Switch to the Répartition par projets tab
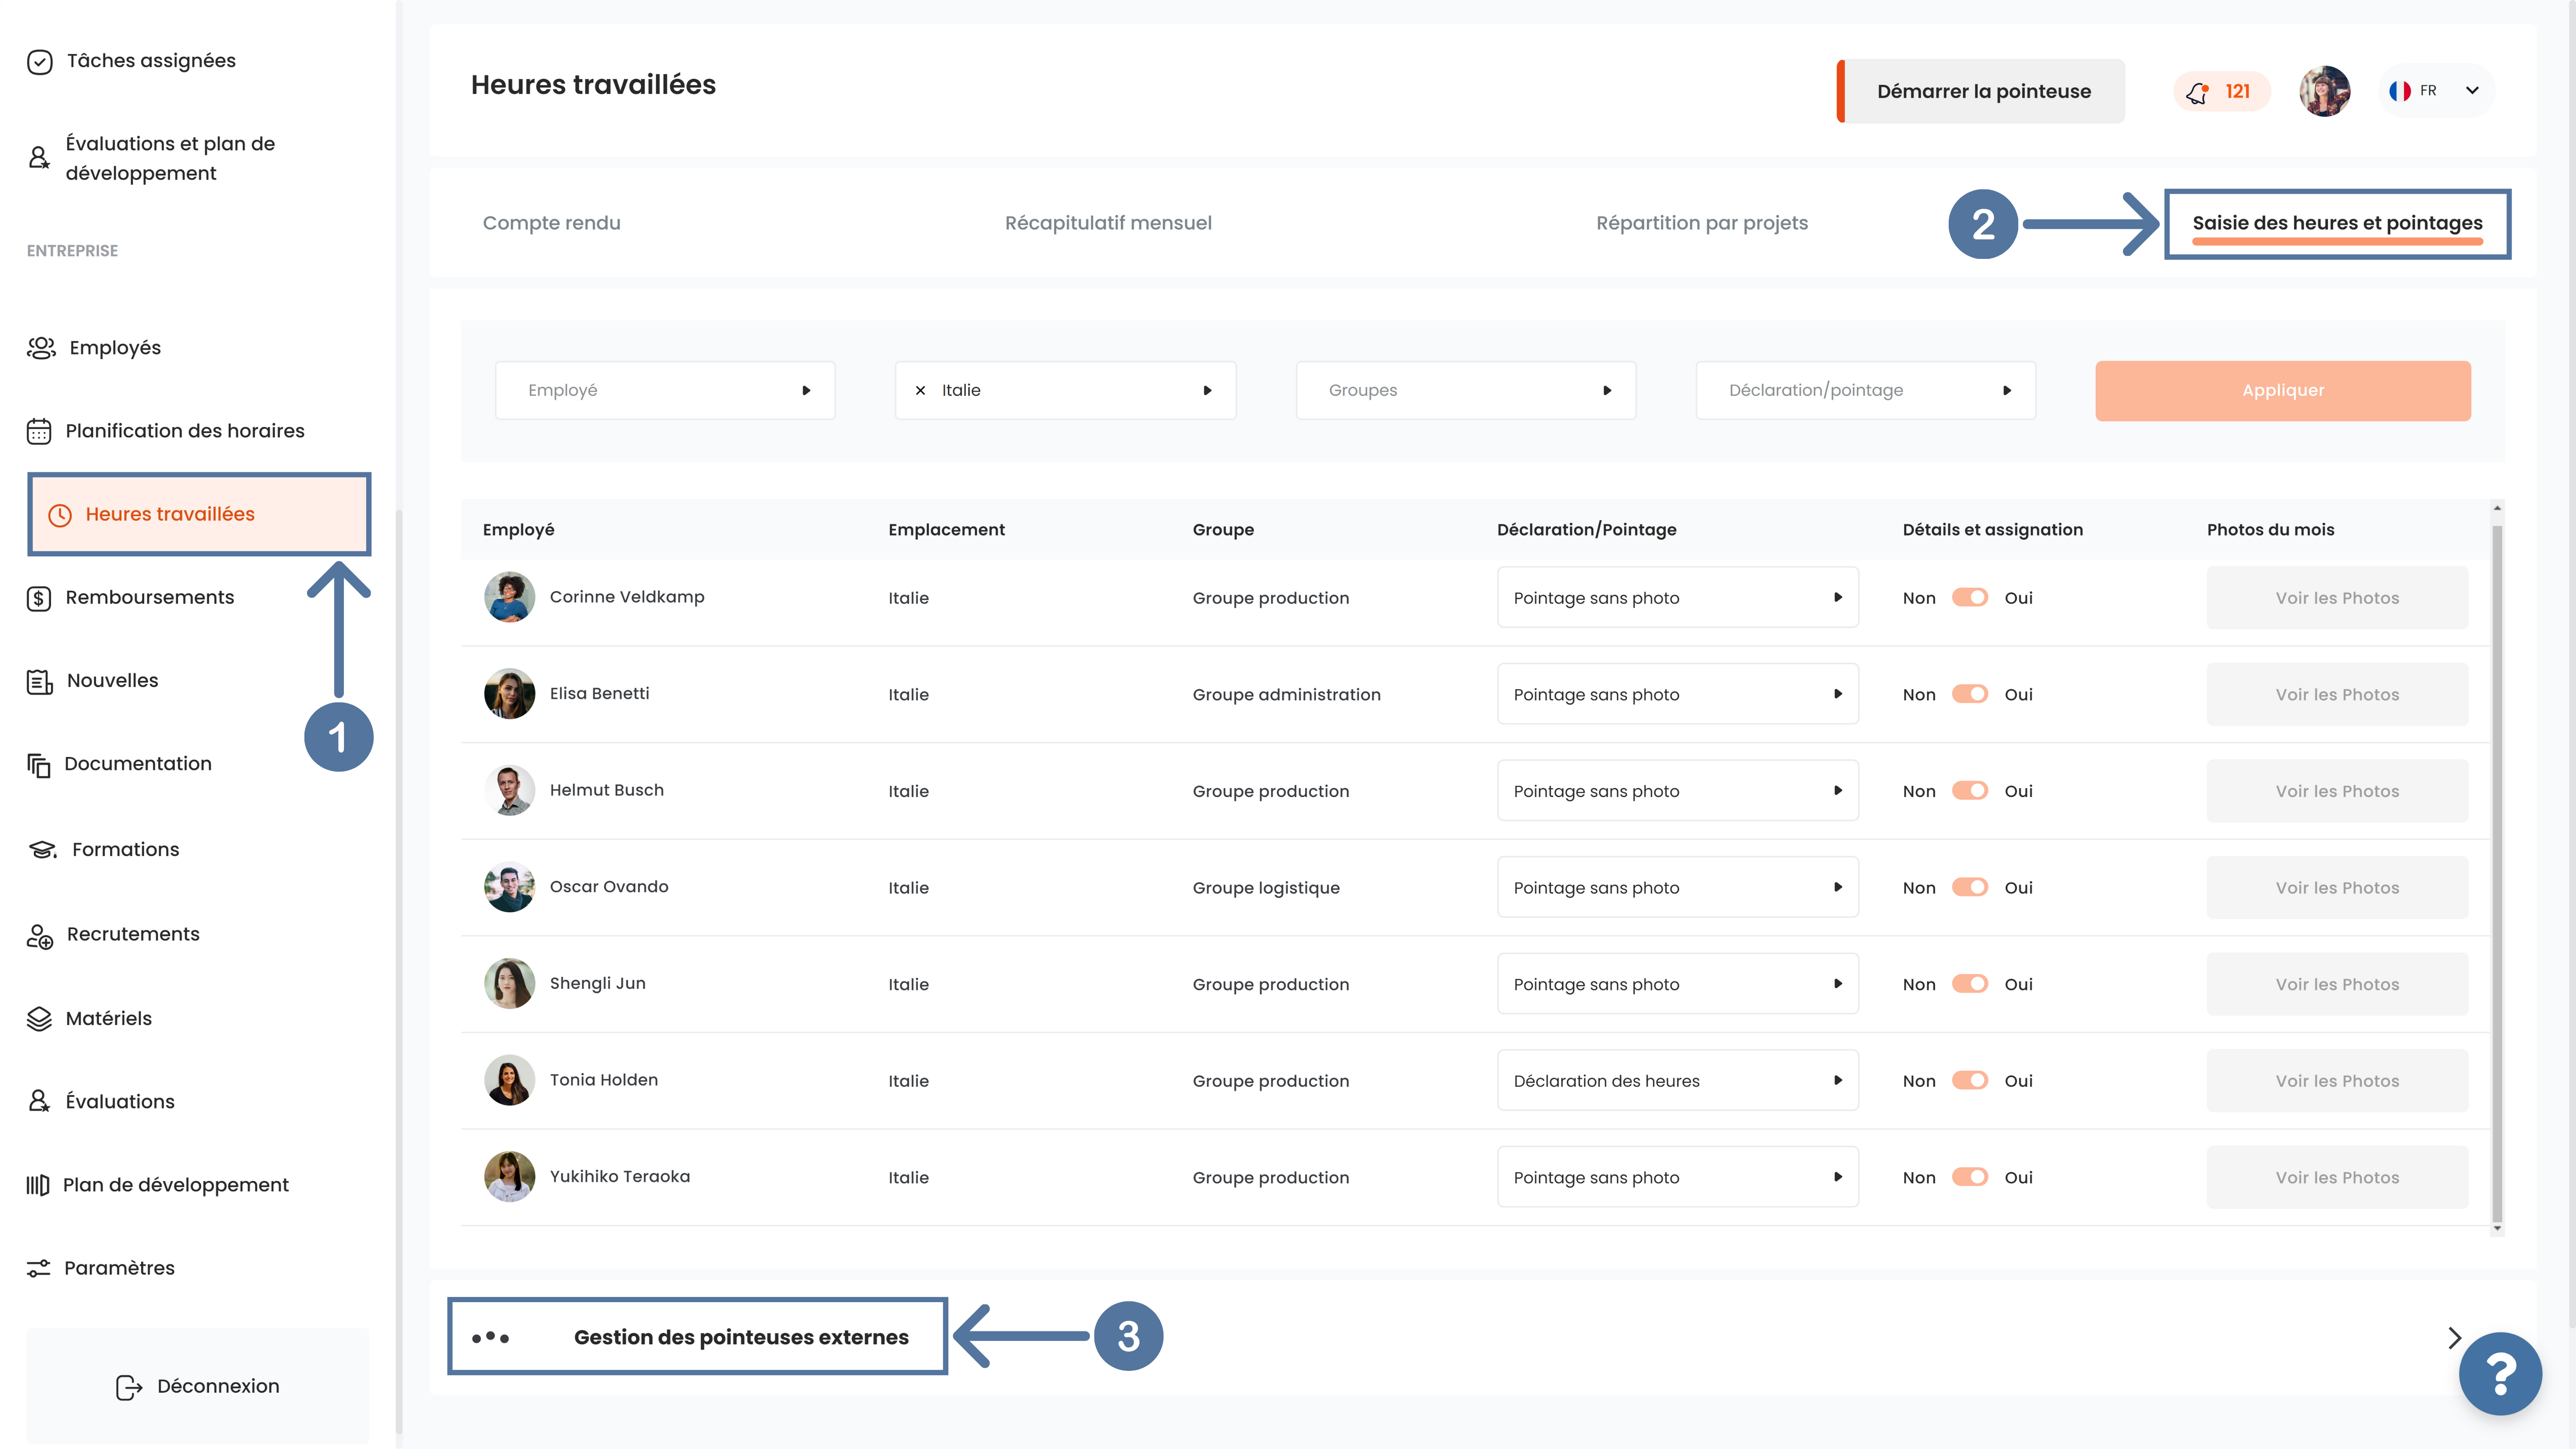Viewport: 2576px width, 1449px height. pos(1702,223)
